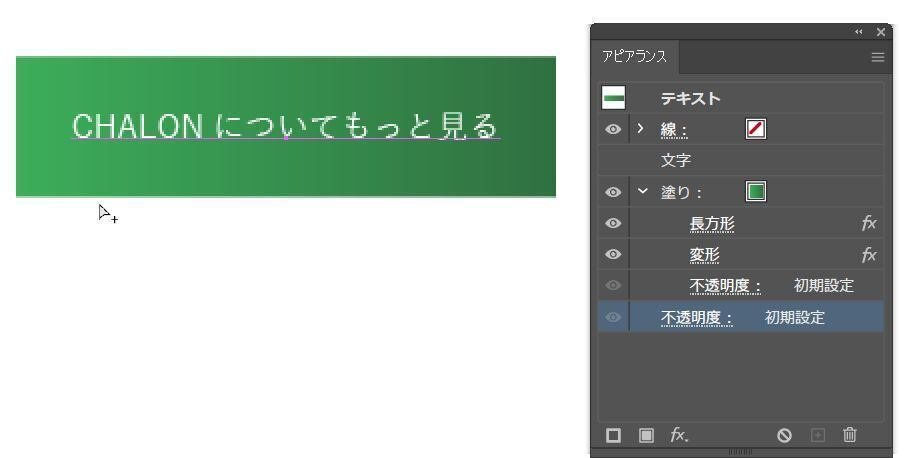Open the 変形 effect settings link

[x=704, y=255]
